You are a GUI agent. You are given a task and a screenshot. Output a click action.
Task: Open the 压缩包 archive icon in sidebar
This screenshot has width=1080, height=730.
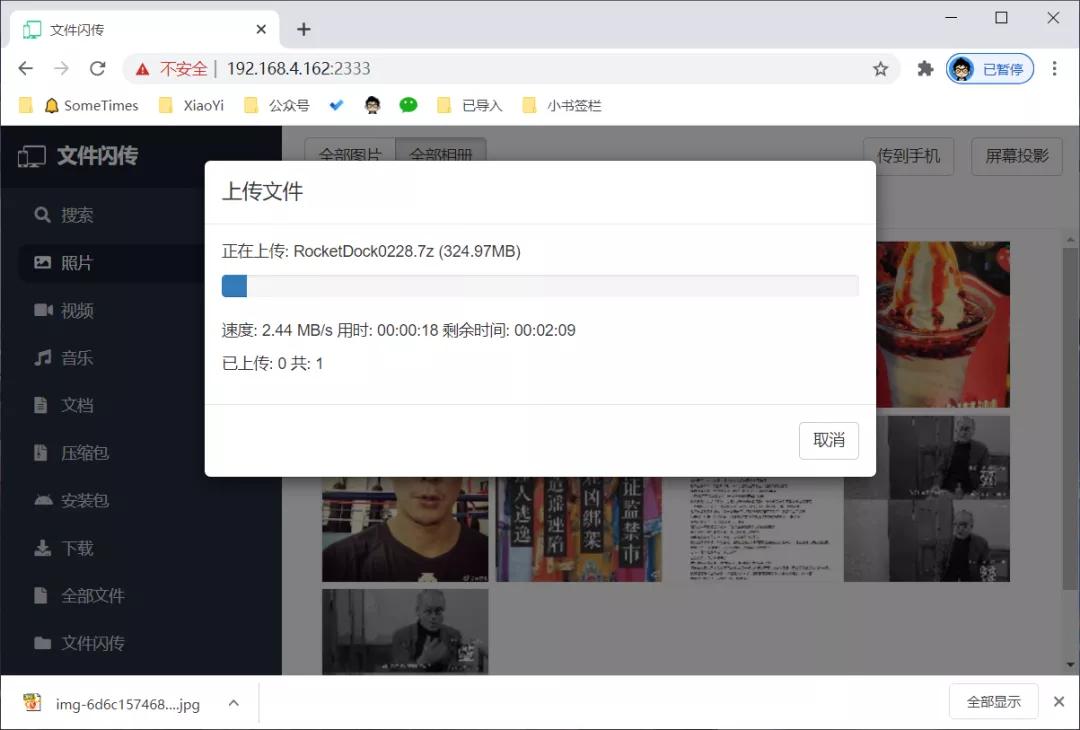[x=41, y=452]
